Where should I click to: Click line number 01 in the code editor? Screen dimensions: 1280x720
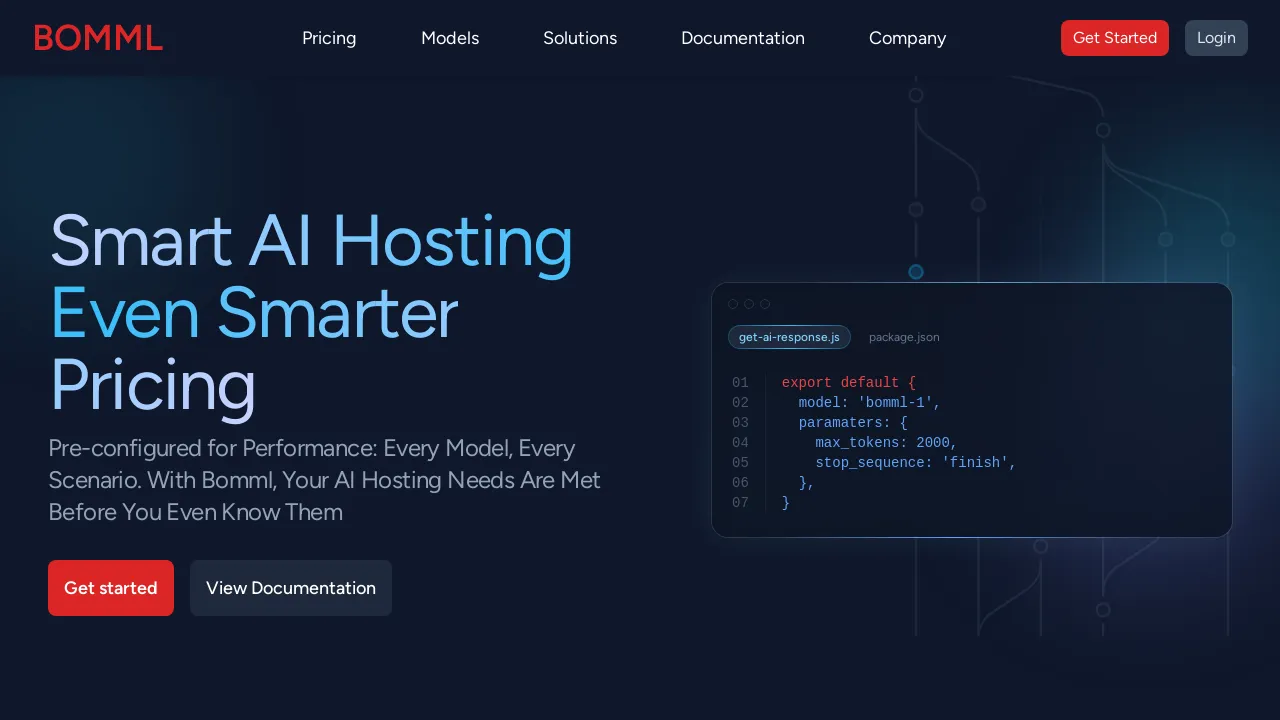[x=740, y=383]
